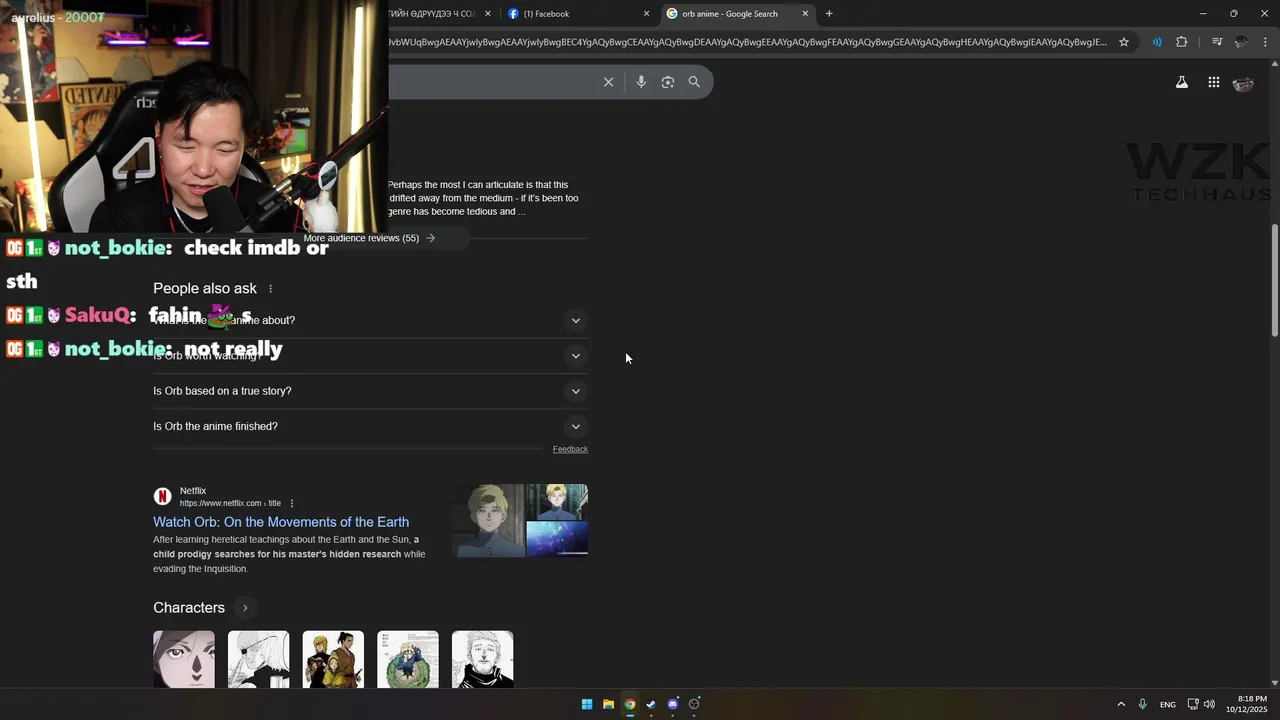Click the page vertical scrollbar thumb
Image resolution: width=1280 pixels, height=720 pixels.
1274,280
